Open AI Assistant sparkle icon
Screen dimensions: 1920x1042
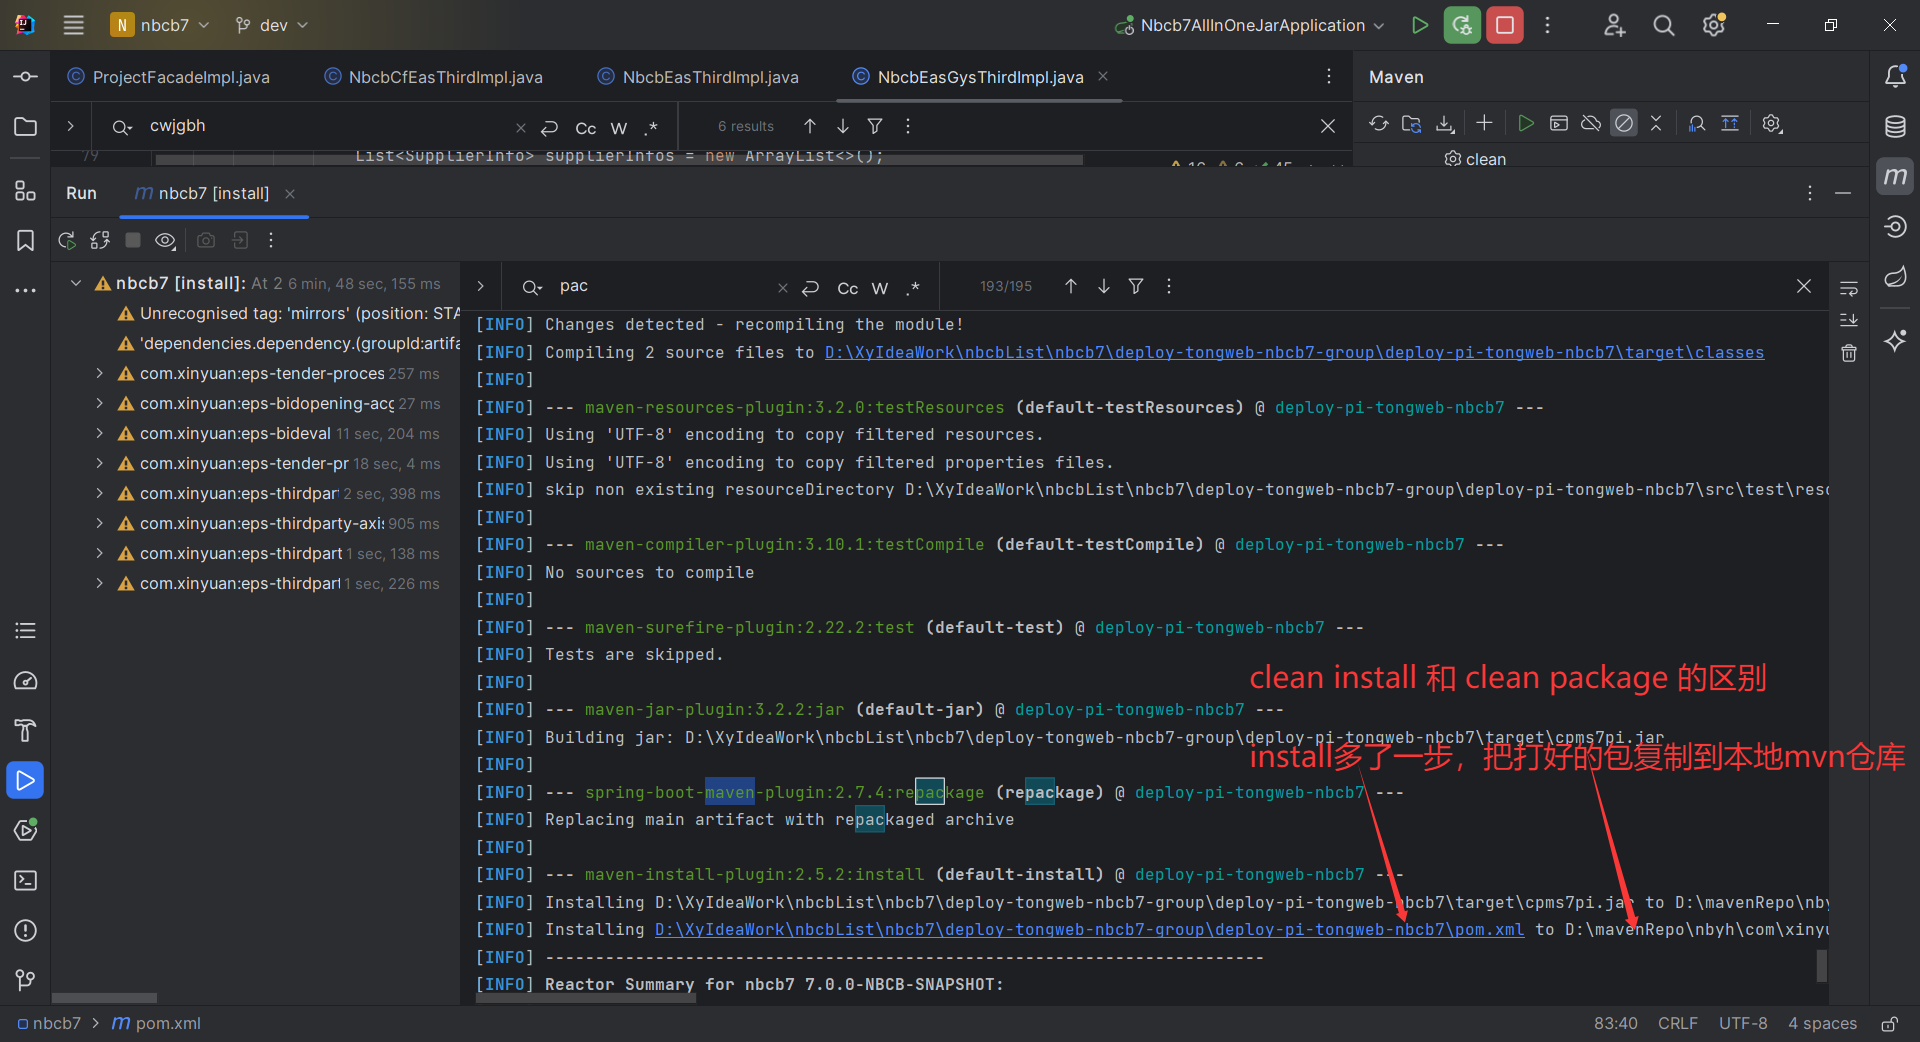click(1895, 340)
